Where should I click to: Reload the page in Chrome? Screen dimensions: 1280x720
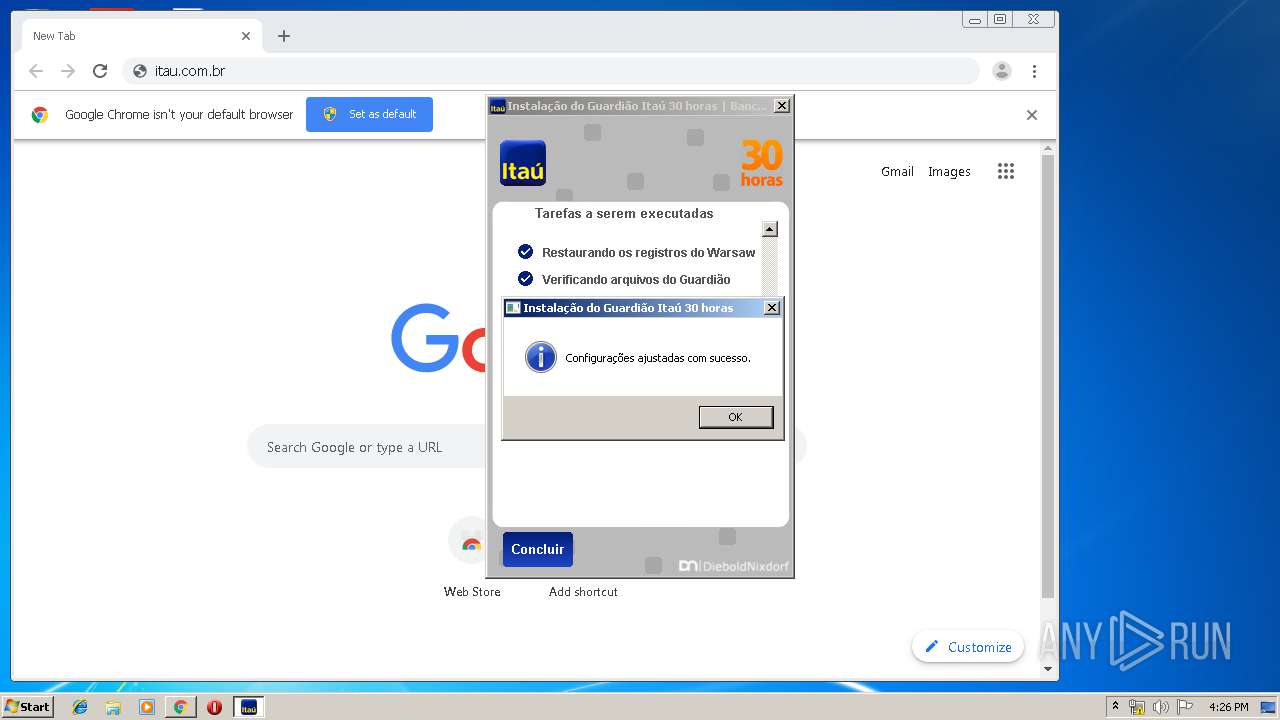(100, 71)
